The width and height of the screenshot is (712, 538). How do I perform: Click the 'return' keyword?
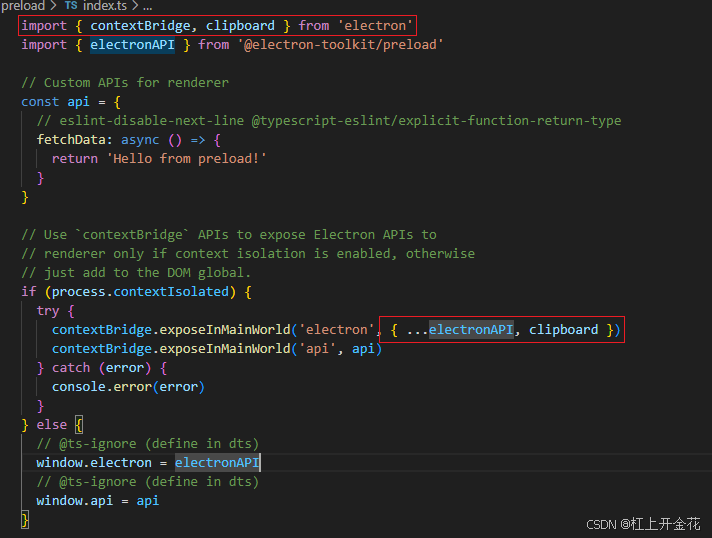pos(74,158)
